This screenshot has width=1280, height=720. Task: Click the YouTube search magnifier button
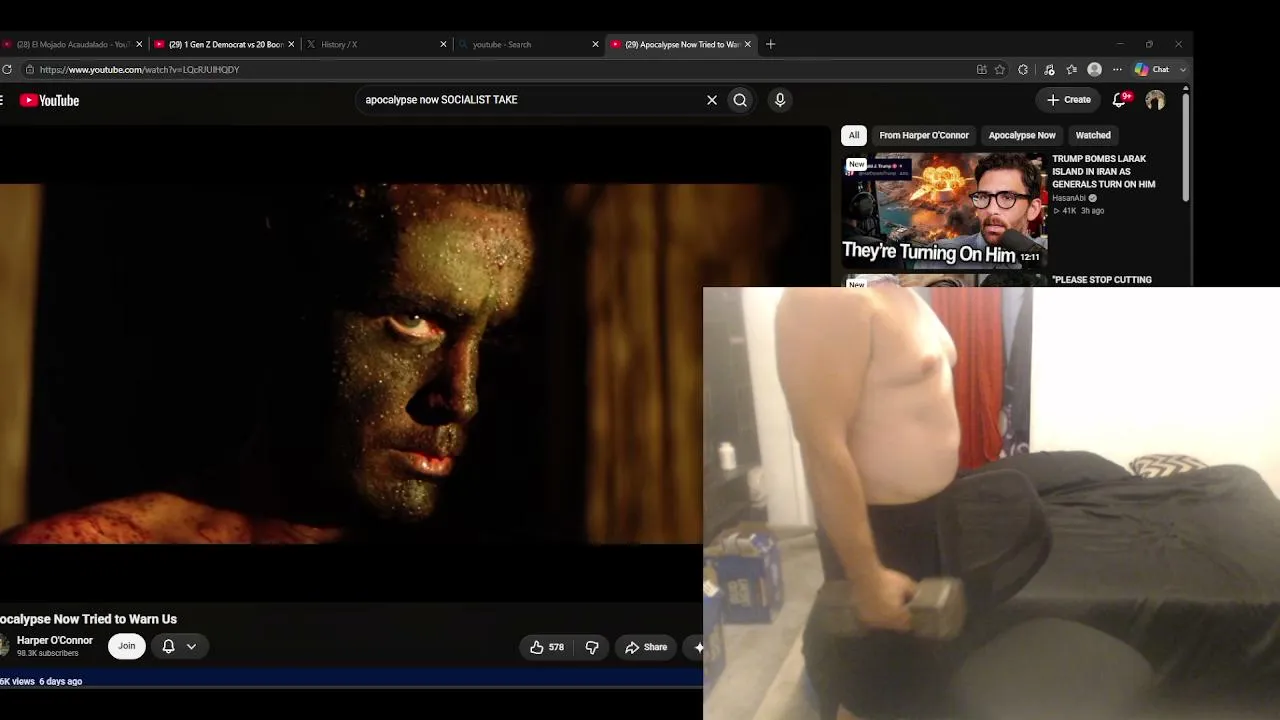[x=740, y=100]
